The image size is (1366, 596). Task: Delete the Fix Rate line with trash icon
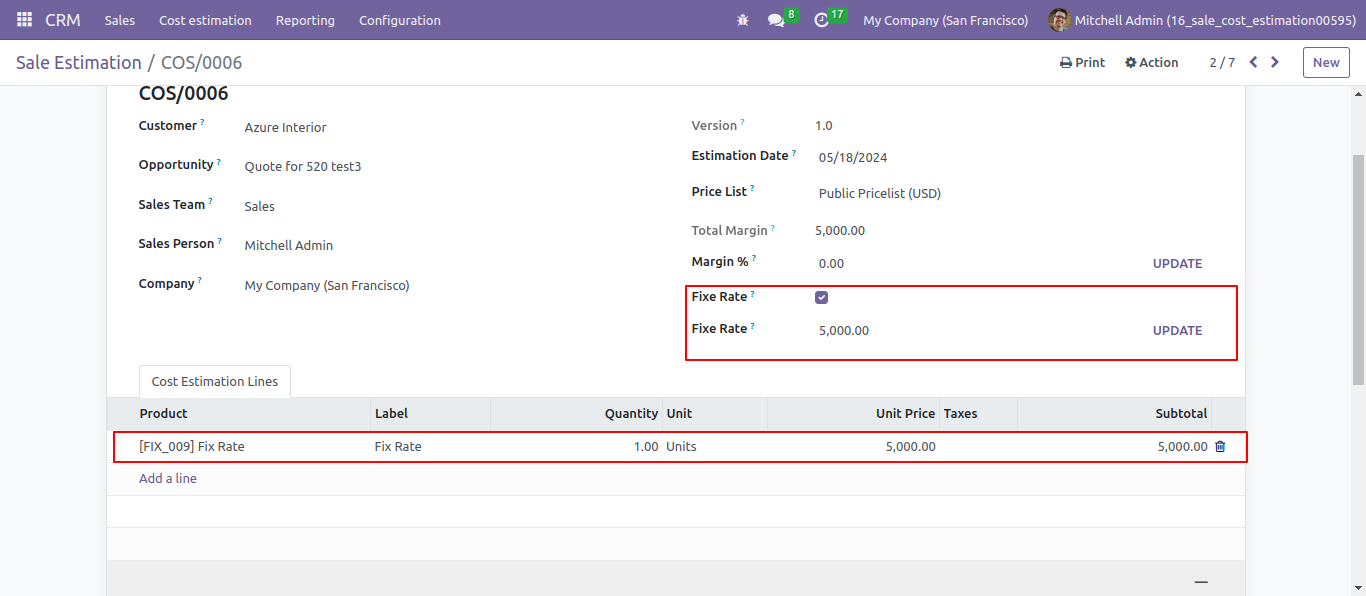point(1220,446)
